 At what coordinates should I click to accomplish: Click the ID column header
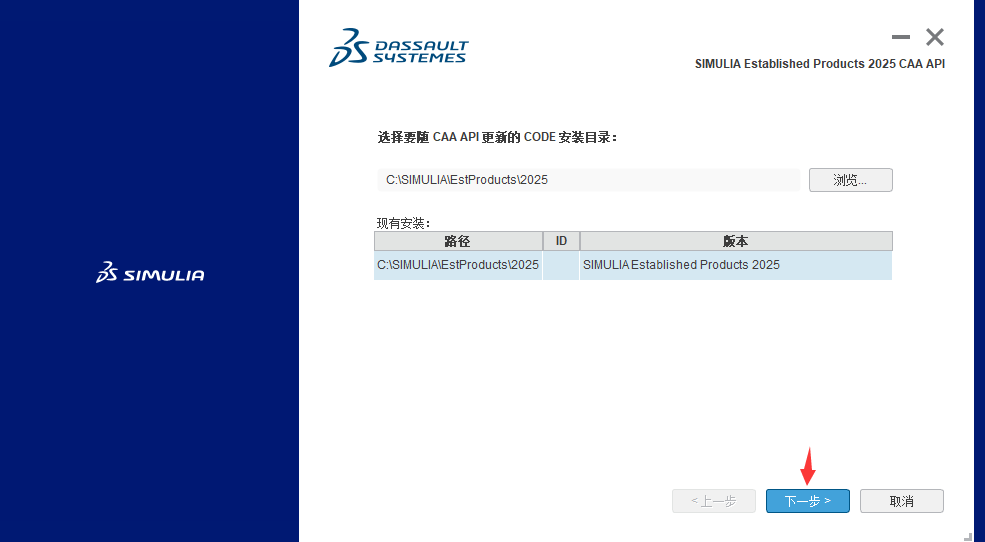[x=561, y=241]
